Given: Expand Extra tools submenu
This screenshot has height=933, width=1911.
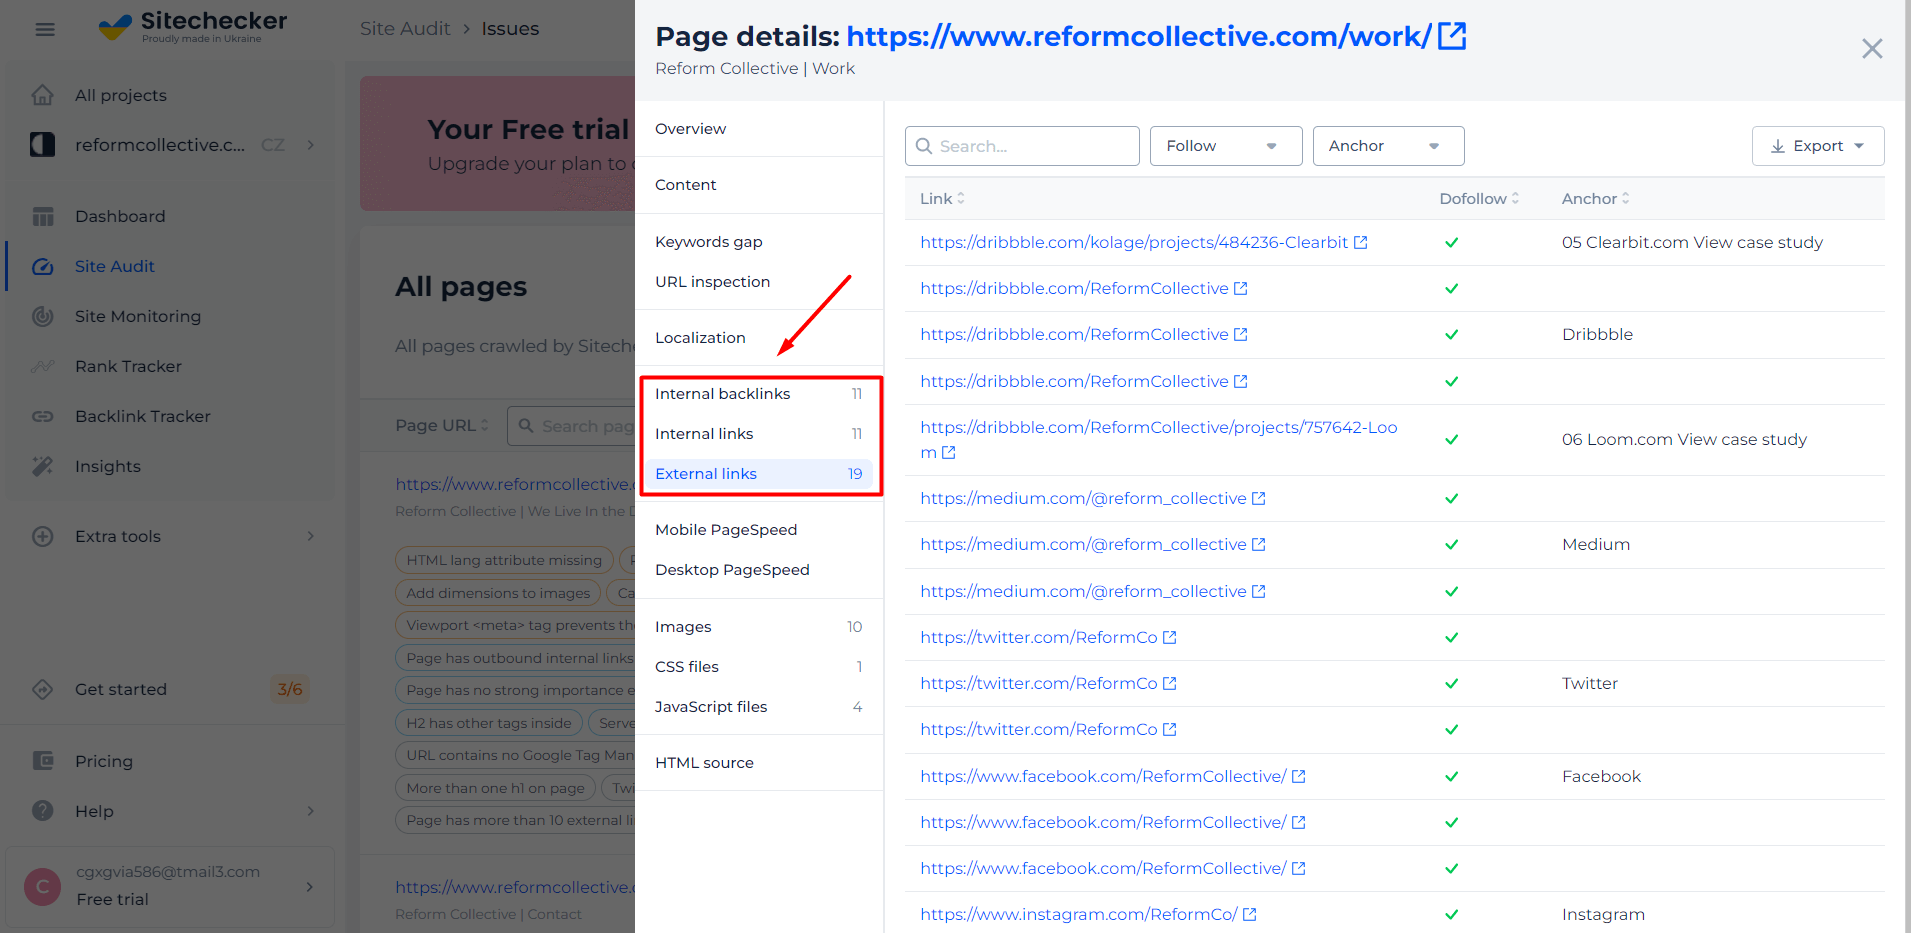Looking at the screenshot, I should tap(311, 536).
